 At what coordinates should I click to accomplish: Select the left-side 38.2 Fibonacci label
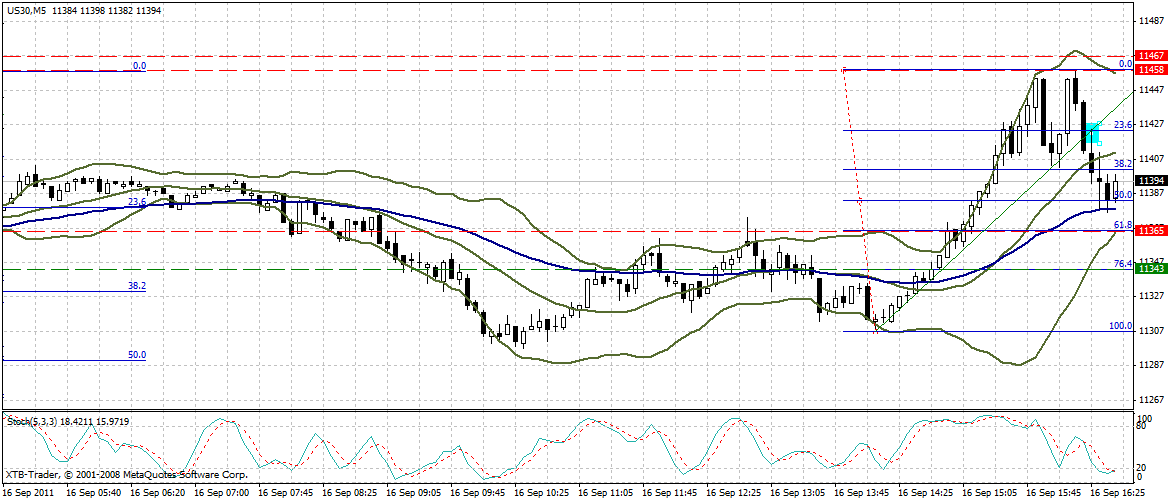pos(137,286)
